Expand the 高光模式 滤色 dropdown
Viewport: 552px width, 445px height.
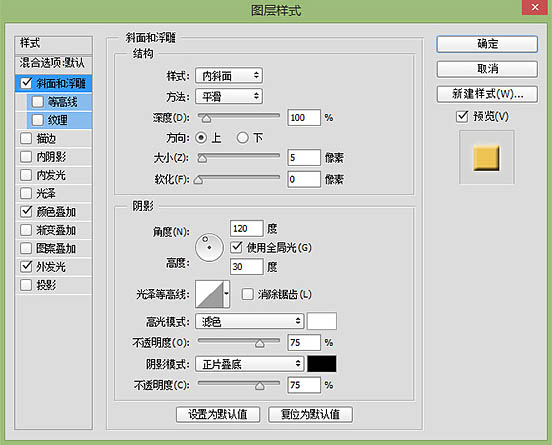click(x=250, y=321)
